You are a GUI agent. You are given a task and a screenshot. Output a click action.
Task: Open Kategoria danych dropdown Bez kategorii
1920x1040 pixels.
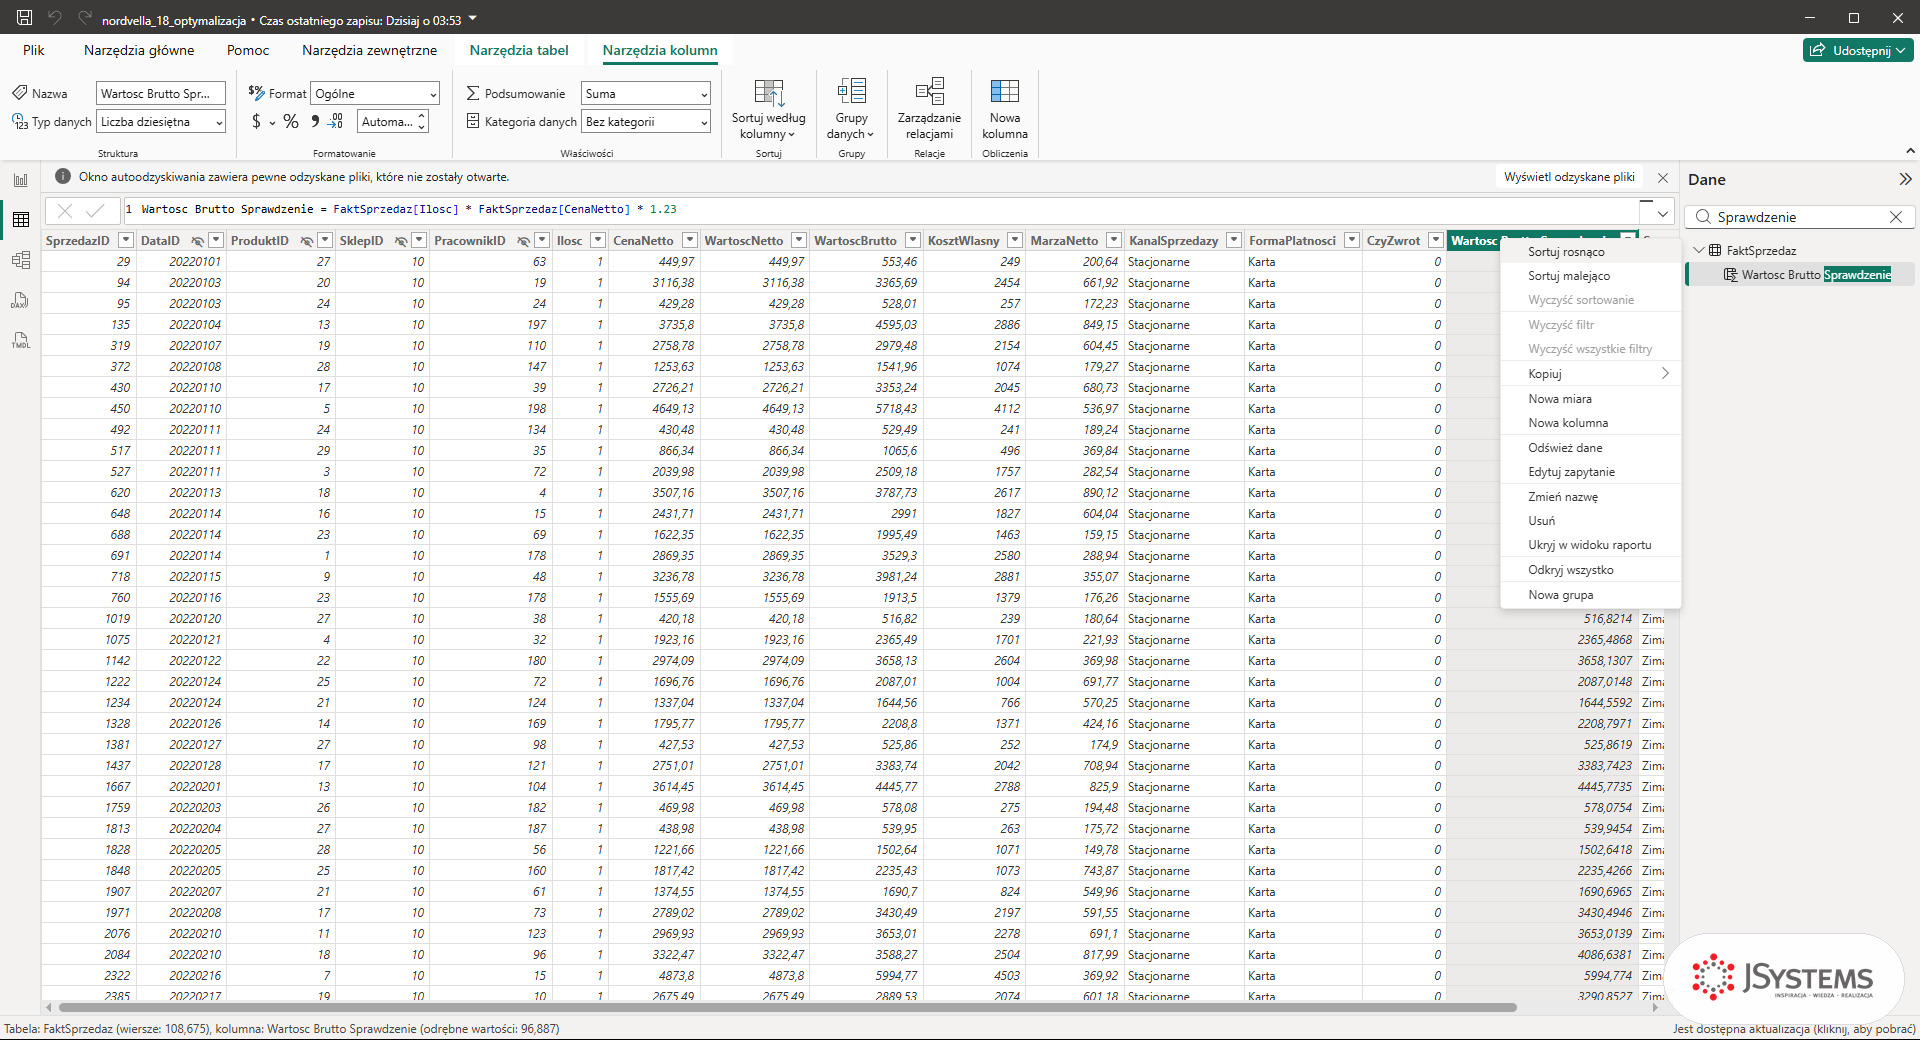[646, 121]
